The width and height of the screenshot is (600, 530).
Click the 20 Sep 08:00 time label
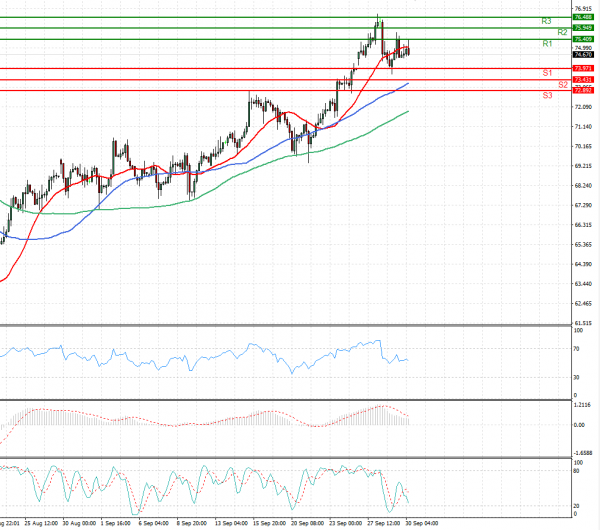(x=307, y=523)
